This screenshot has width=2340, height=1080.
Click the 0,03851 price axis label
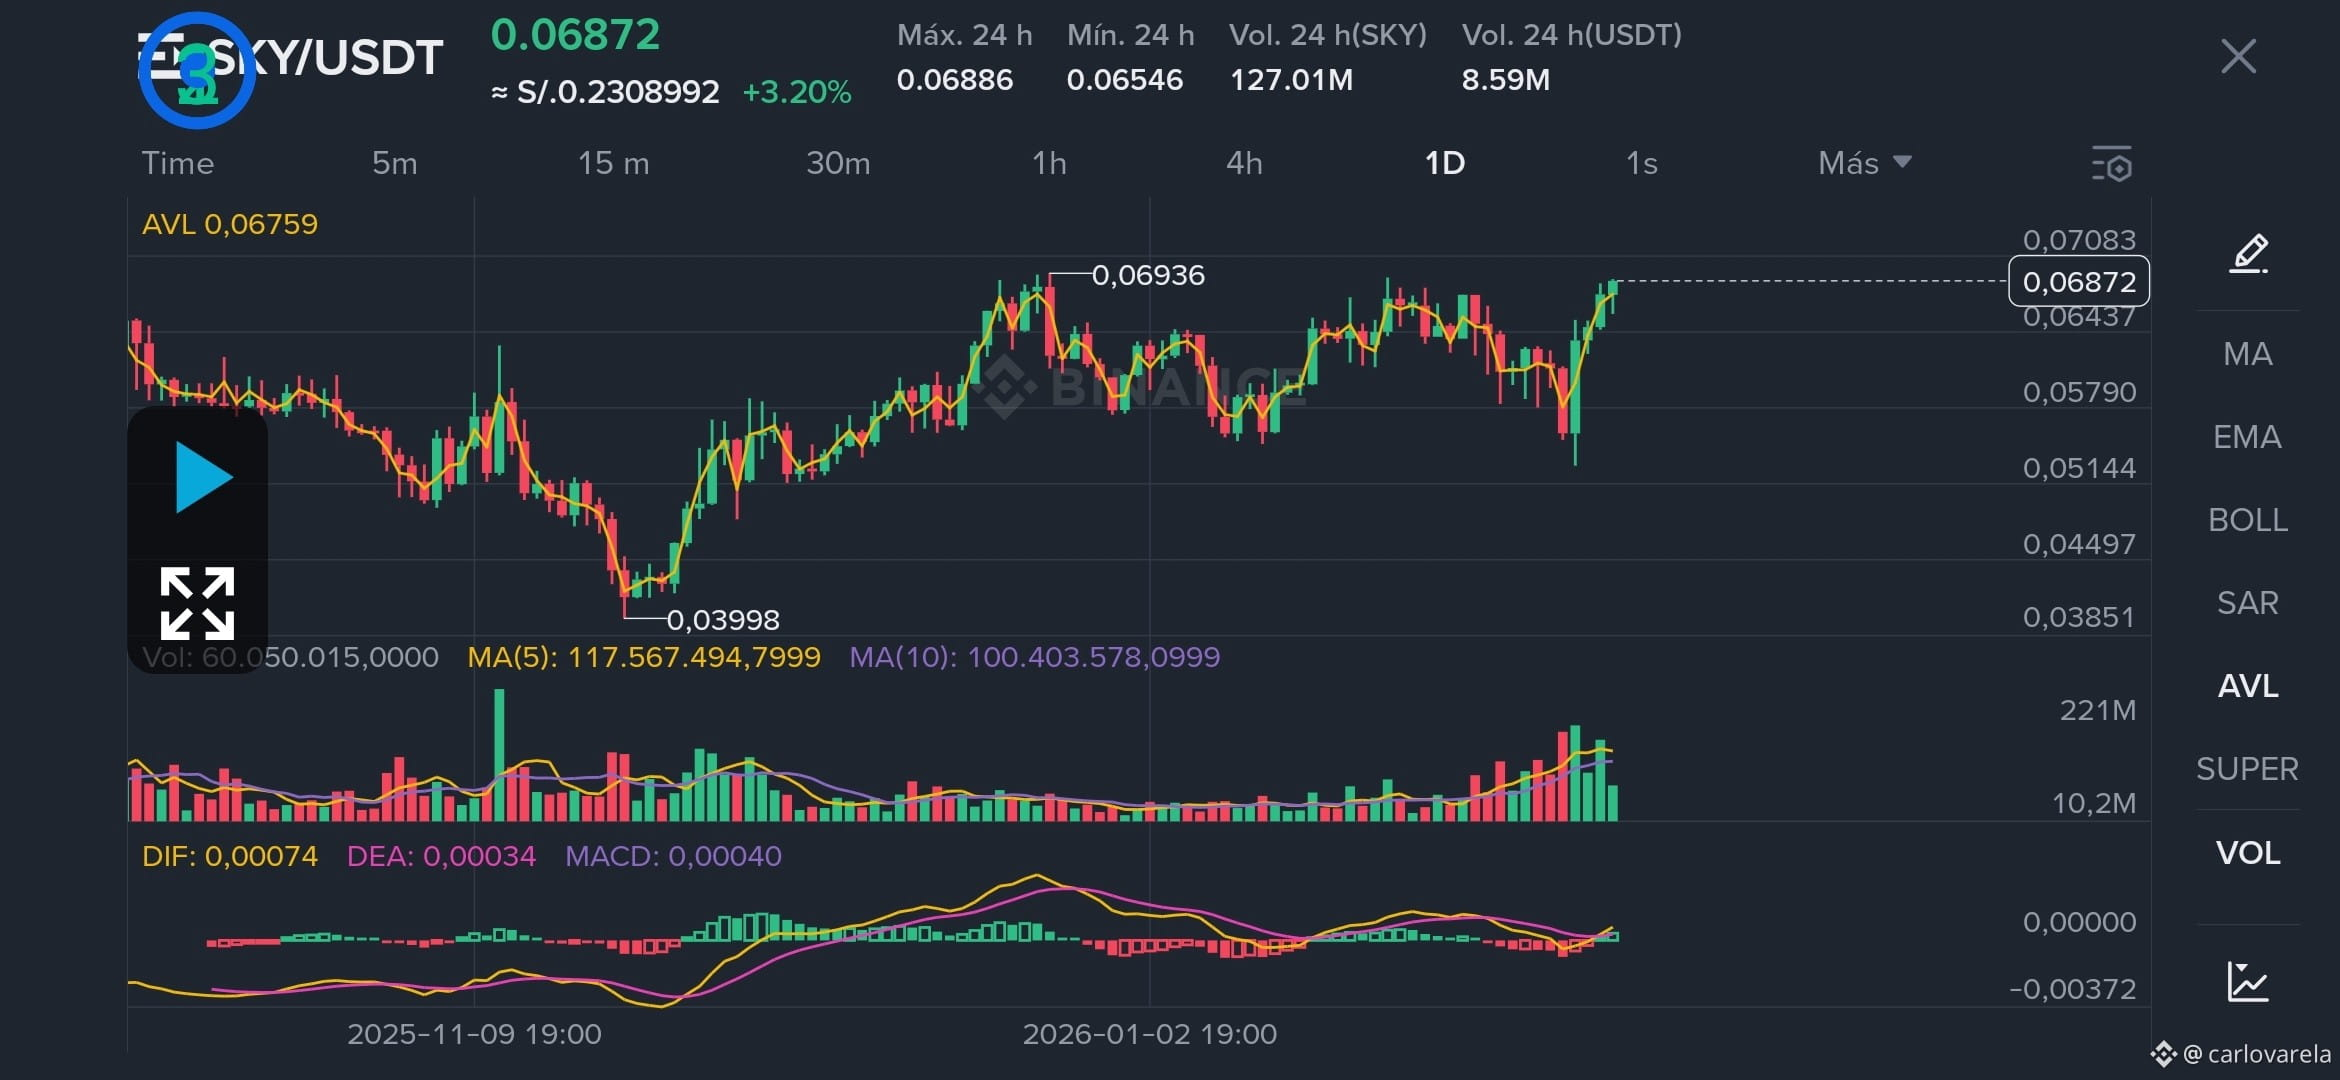coord(2079,617)
